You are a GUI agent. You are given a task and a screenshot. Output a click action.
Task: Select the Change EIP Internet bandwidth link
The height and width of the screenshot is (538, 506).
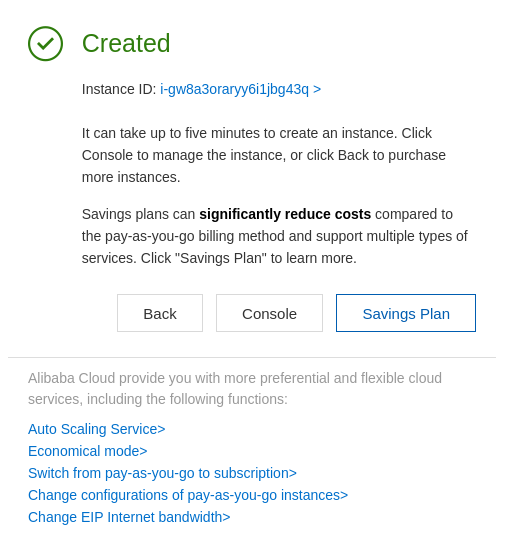[129, 517]
